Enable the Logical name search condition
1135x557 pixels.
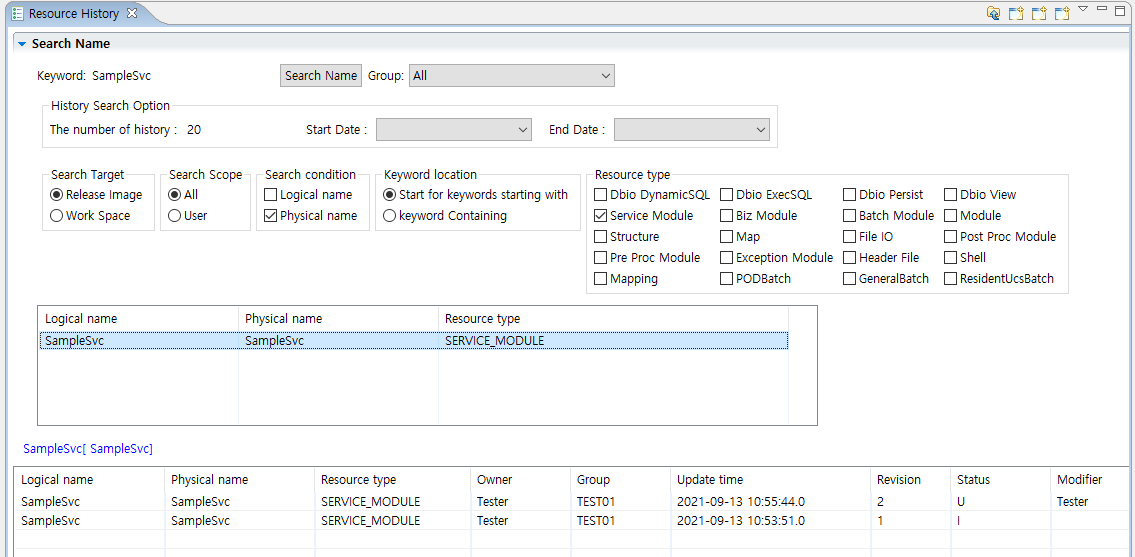coord(271,195)
